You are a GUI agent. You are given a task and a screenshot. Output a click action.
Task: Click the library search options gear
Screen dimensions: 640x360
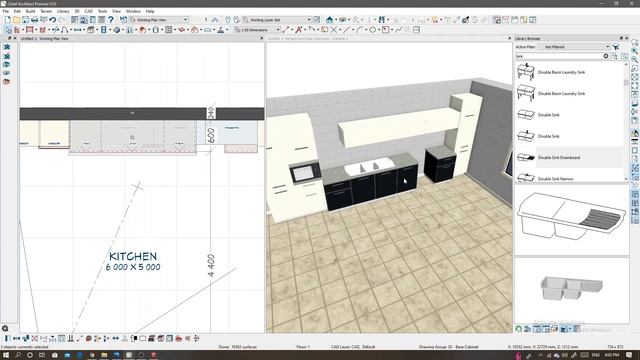[x=606, y=56]
